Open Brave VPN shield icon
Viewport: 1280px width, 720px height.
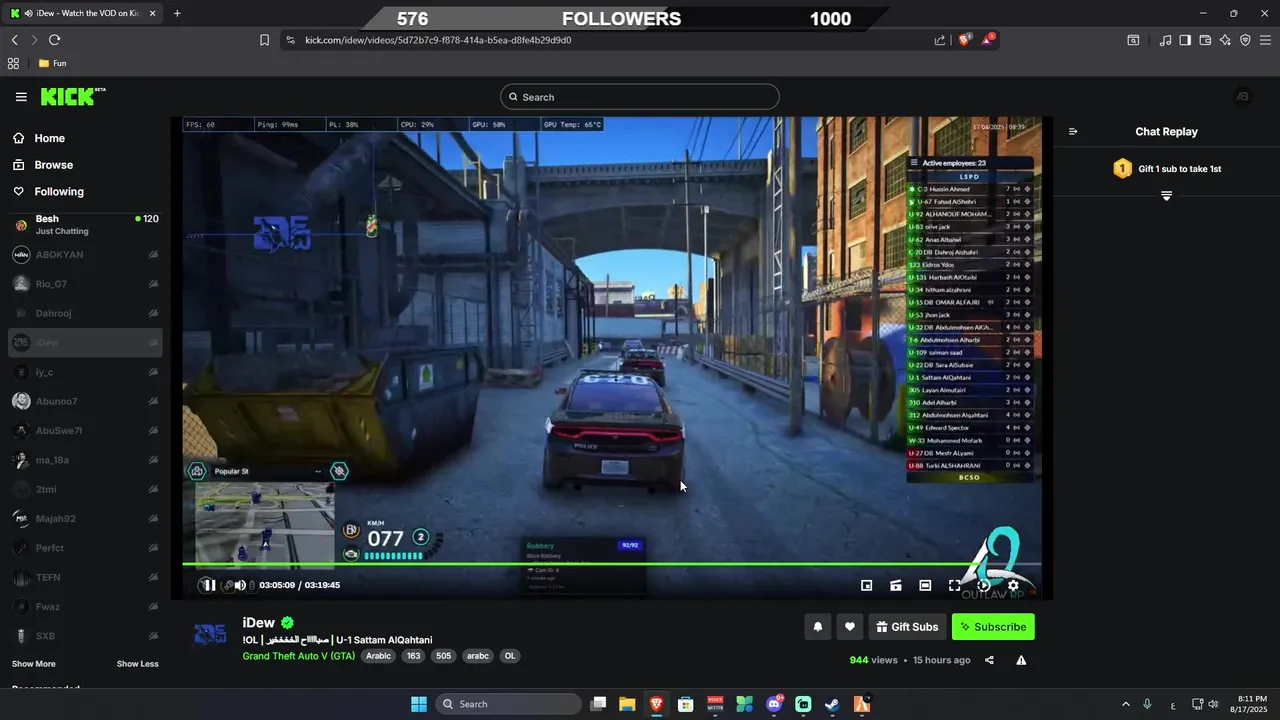1245,40
